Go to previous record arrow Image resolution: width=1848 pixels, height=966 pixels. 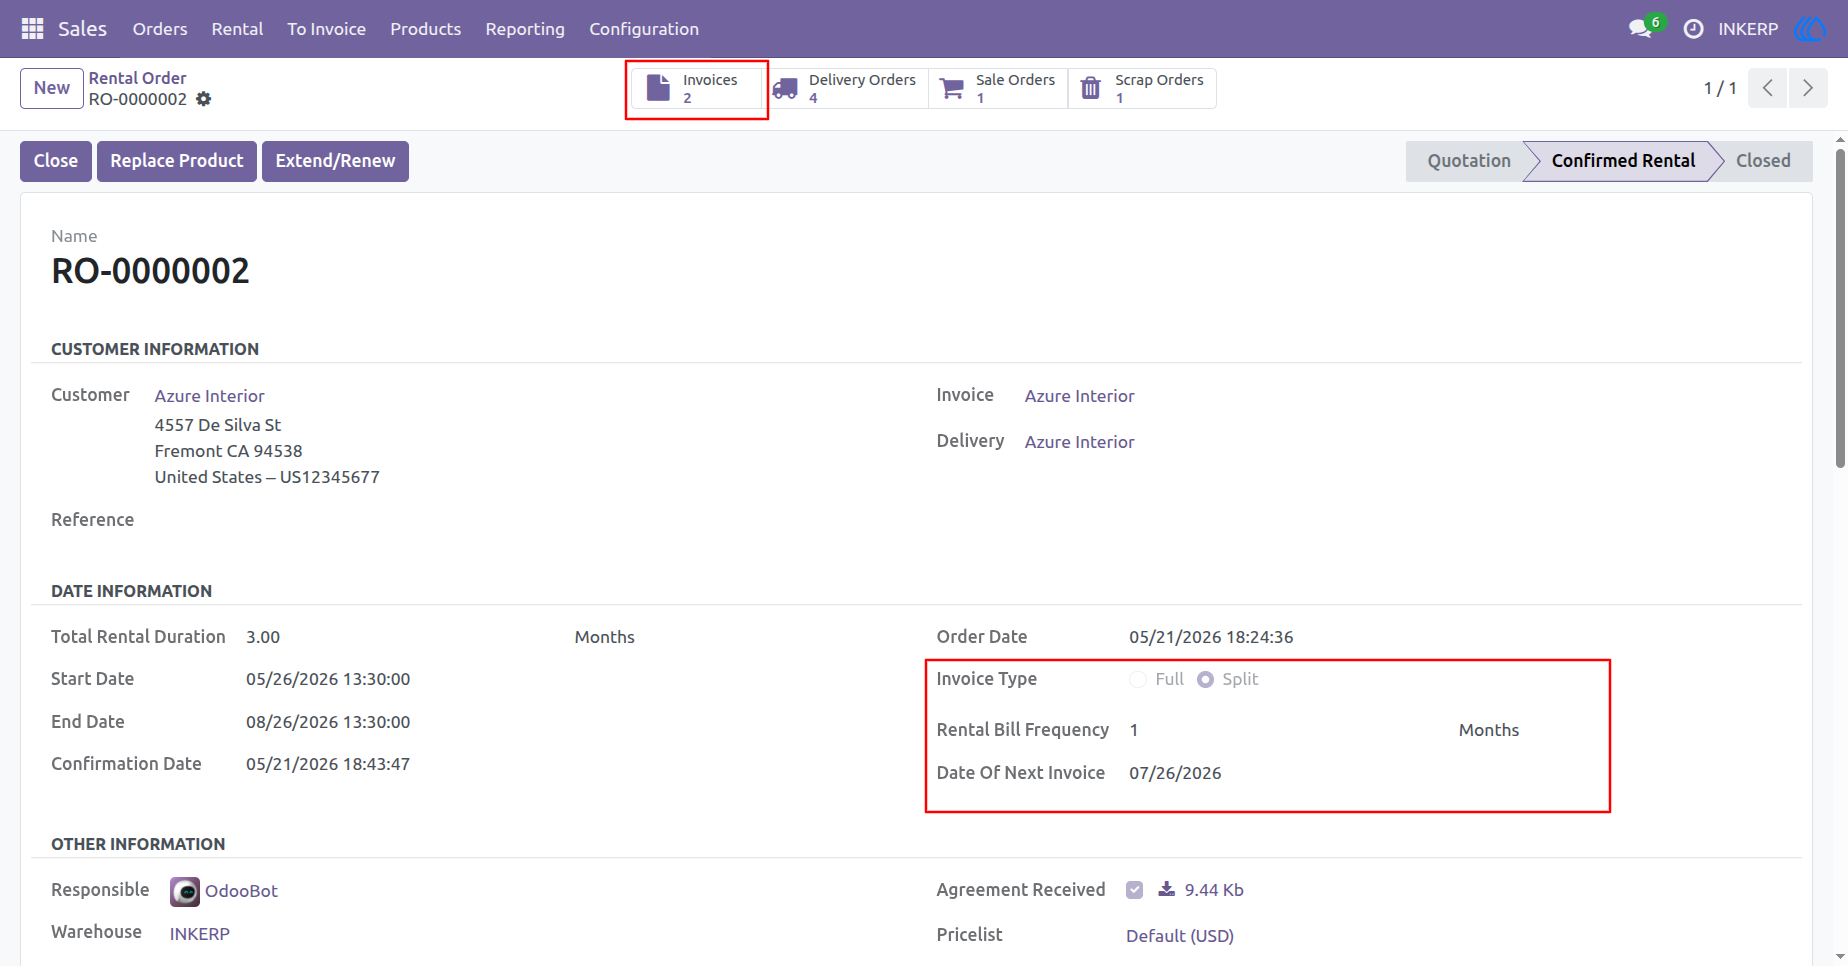click(1768, 88)
